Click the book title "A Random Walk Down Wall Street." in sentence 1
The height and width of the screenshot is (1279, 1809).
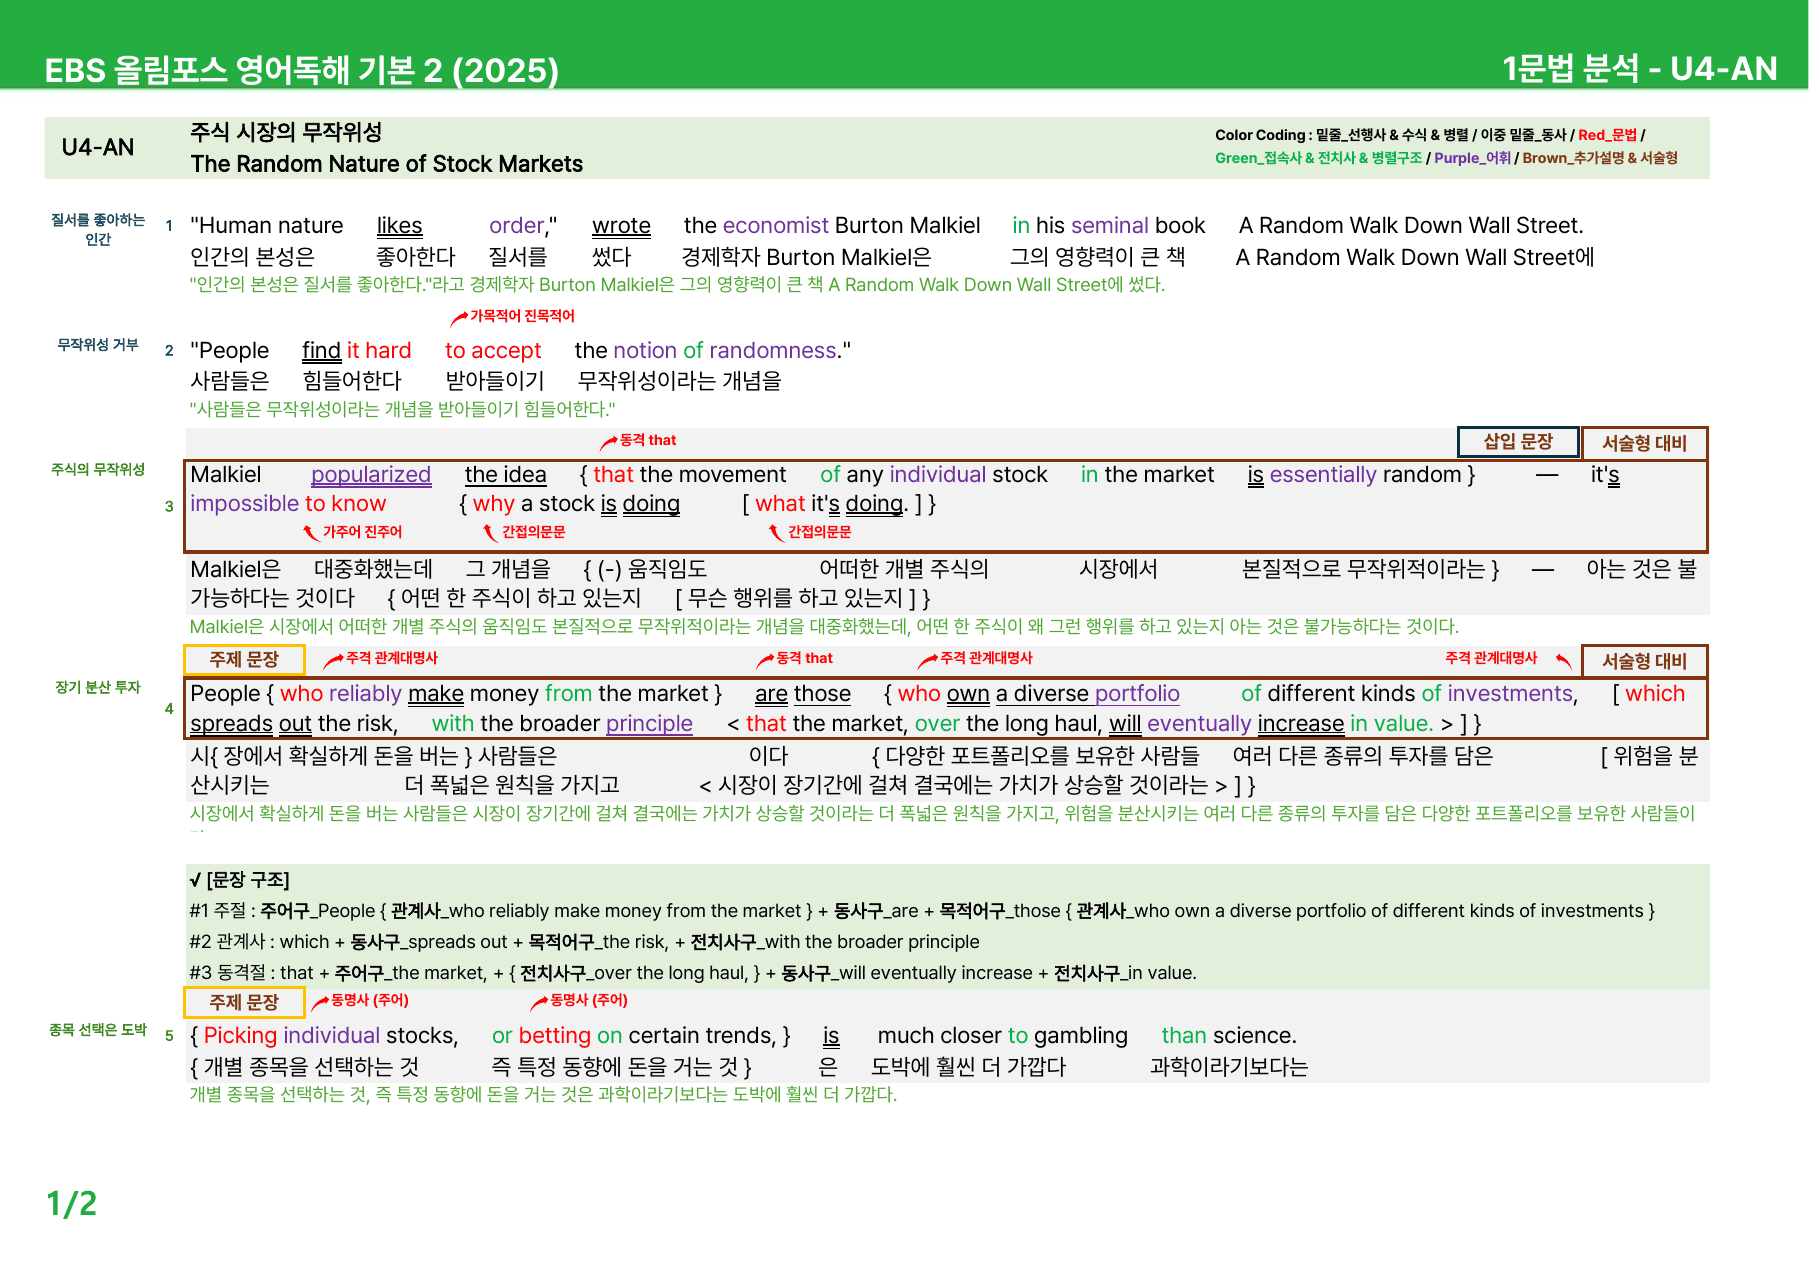click(1411, 226)
